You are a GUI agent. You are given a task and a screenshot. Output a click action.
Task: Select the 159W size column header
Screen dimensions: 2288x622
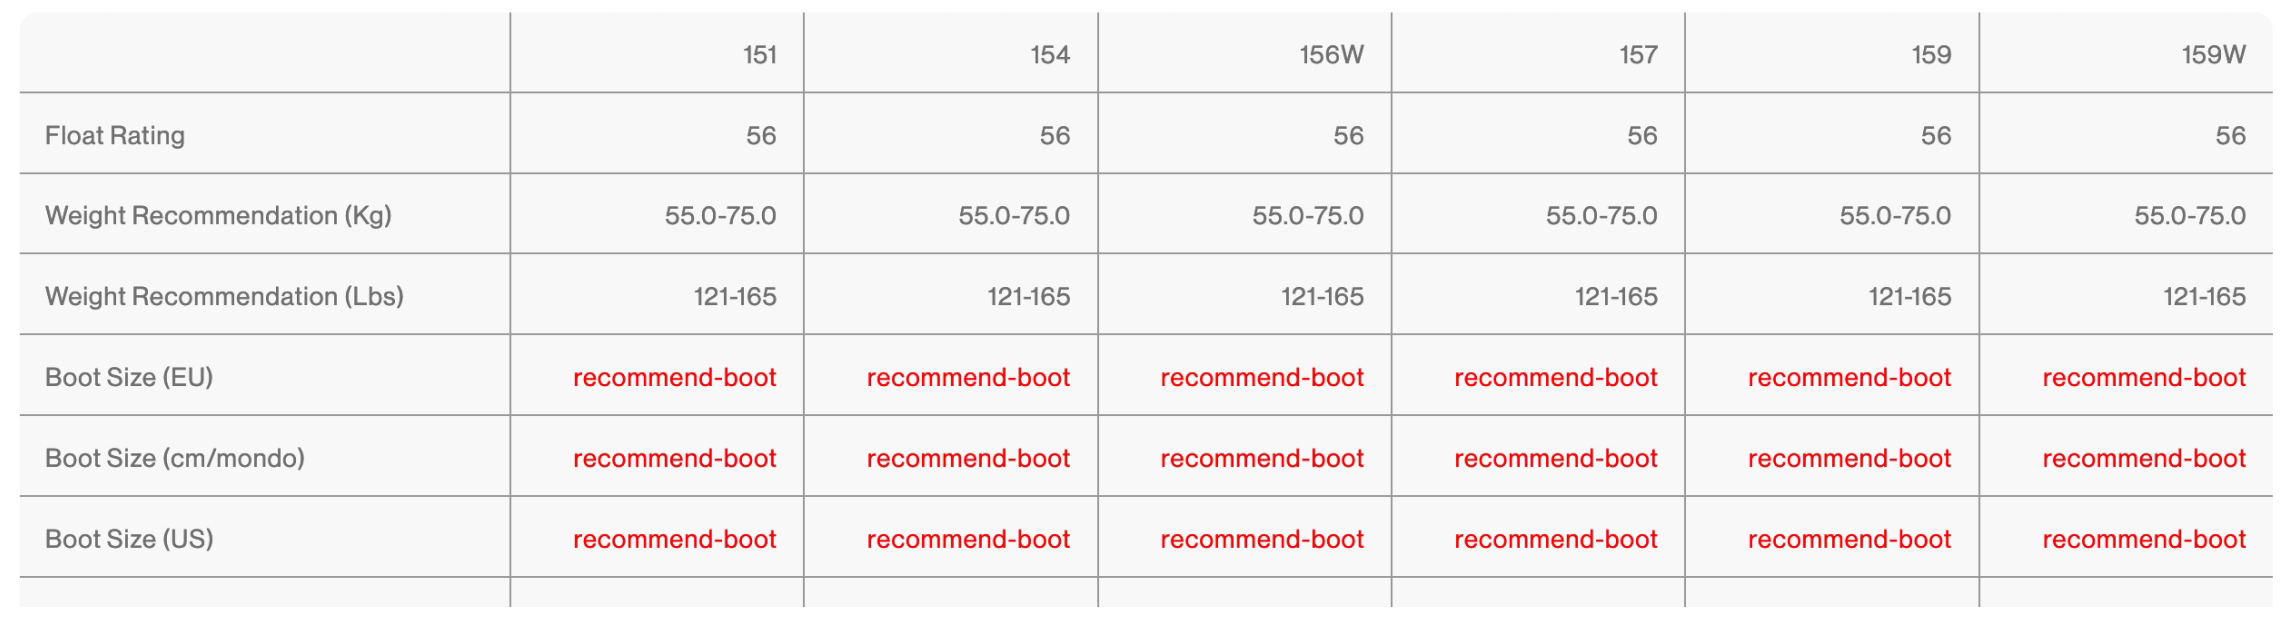pyautogui.click(x=2213, y=55)
